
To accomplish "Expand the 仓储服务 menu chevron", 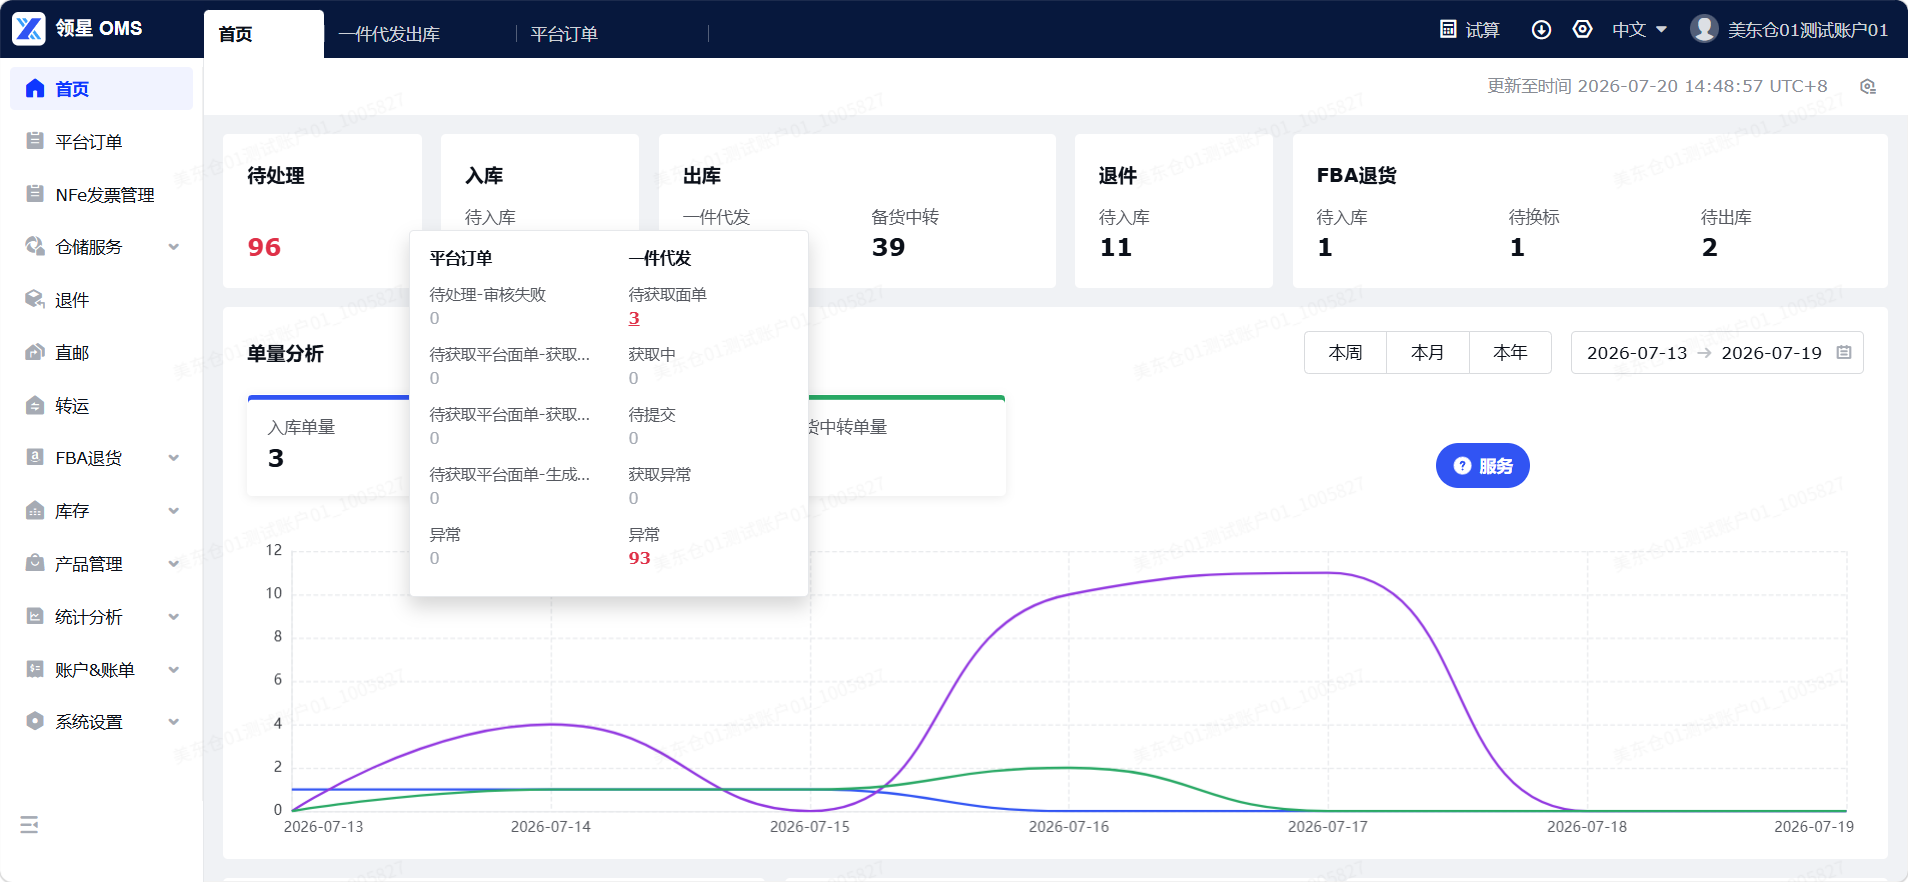I will point(174,247).
